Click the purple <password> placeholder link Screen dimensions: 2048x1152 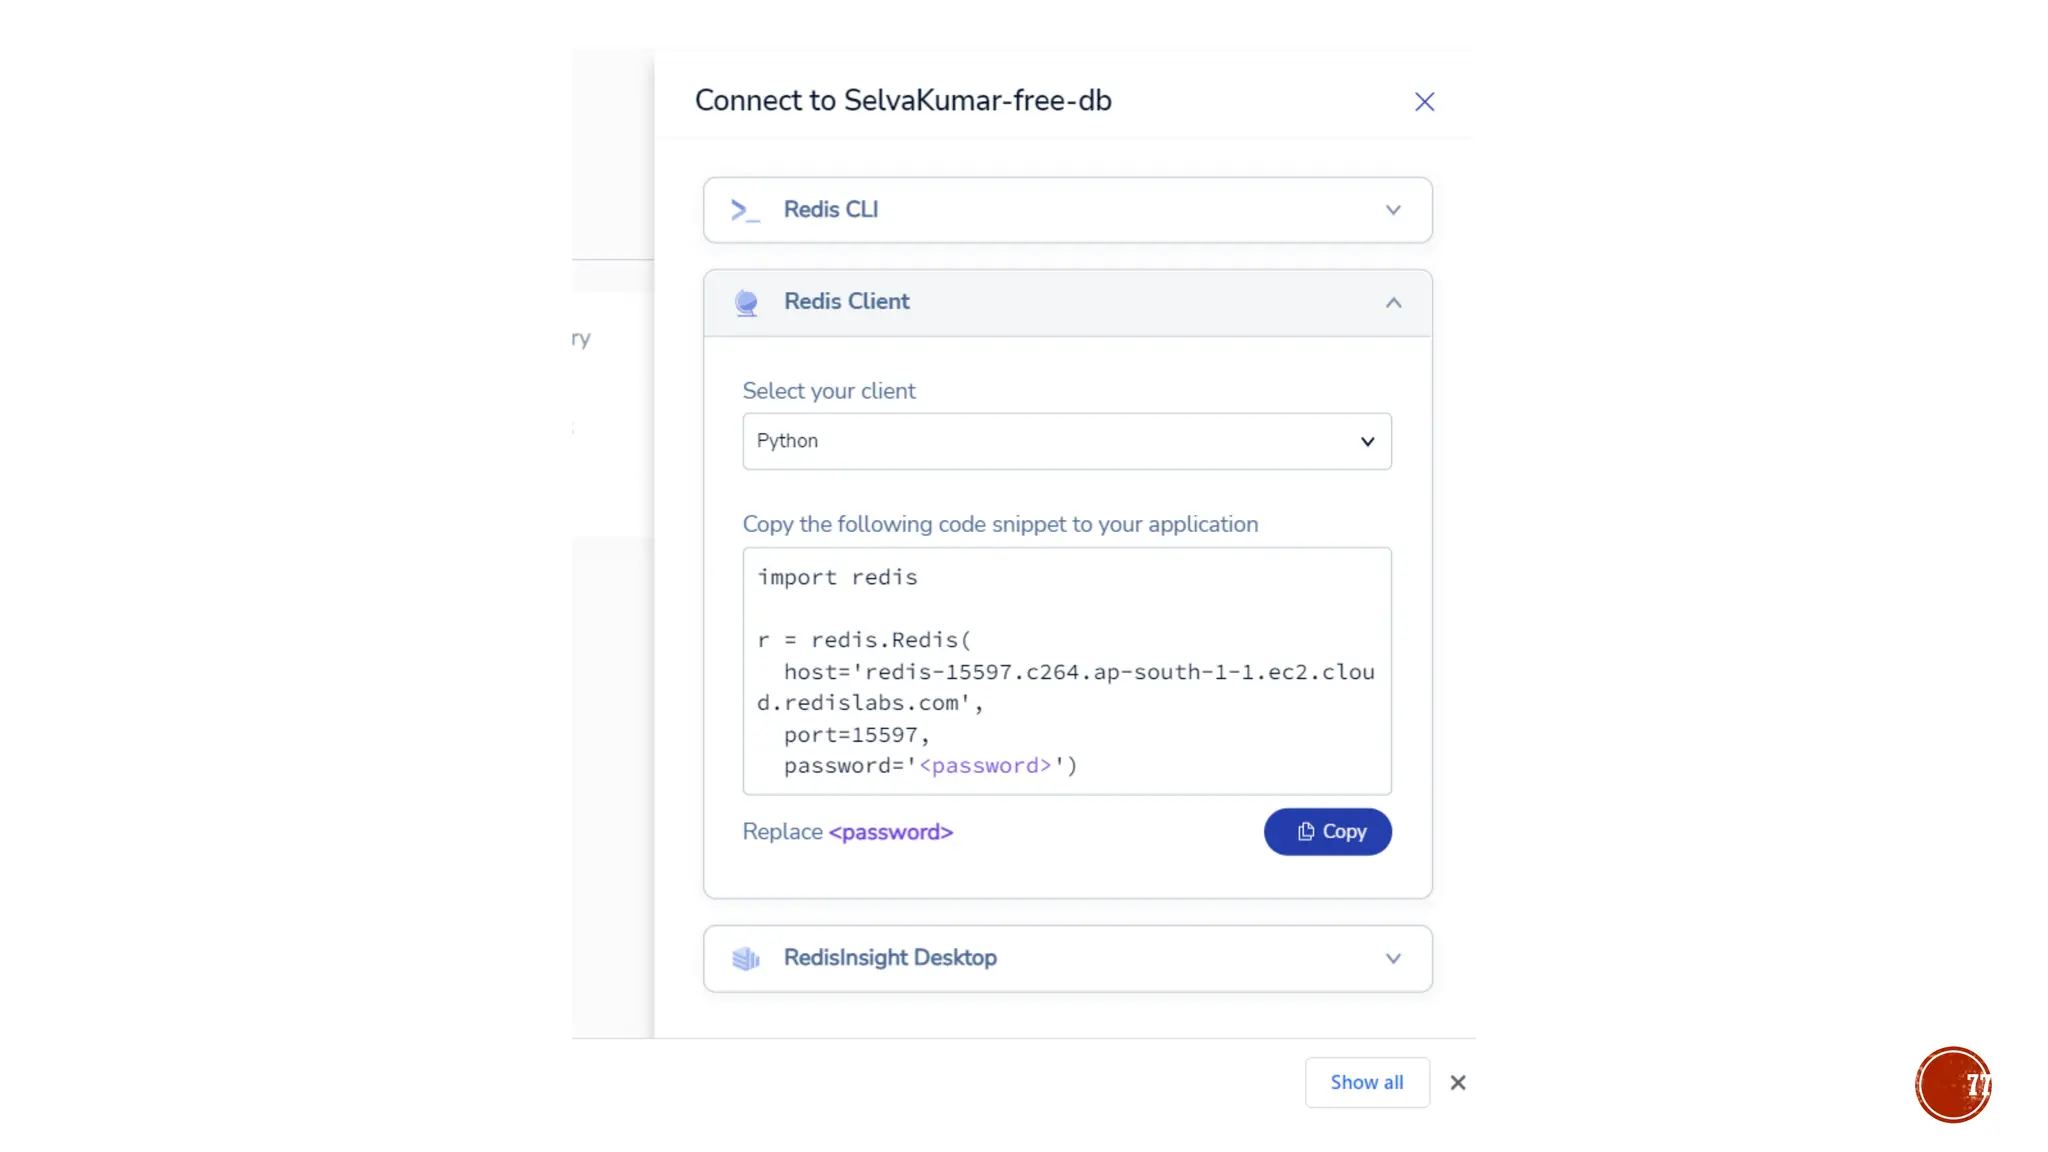(x=890, y=832)
